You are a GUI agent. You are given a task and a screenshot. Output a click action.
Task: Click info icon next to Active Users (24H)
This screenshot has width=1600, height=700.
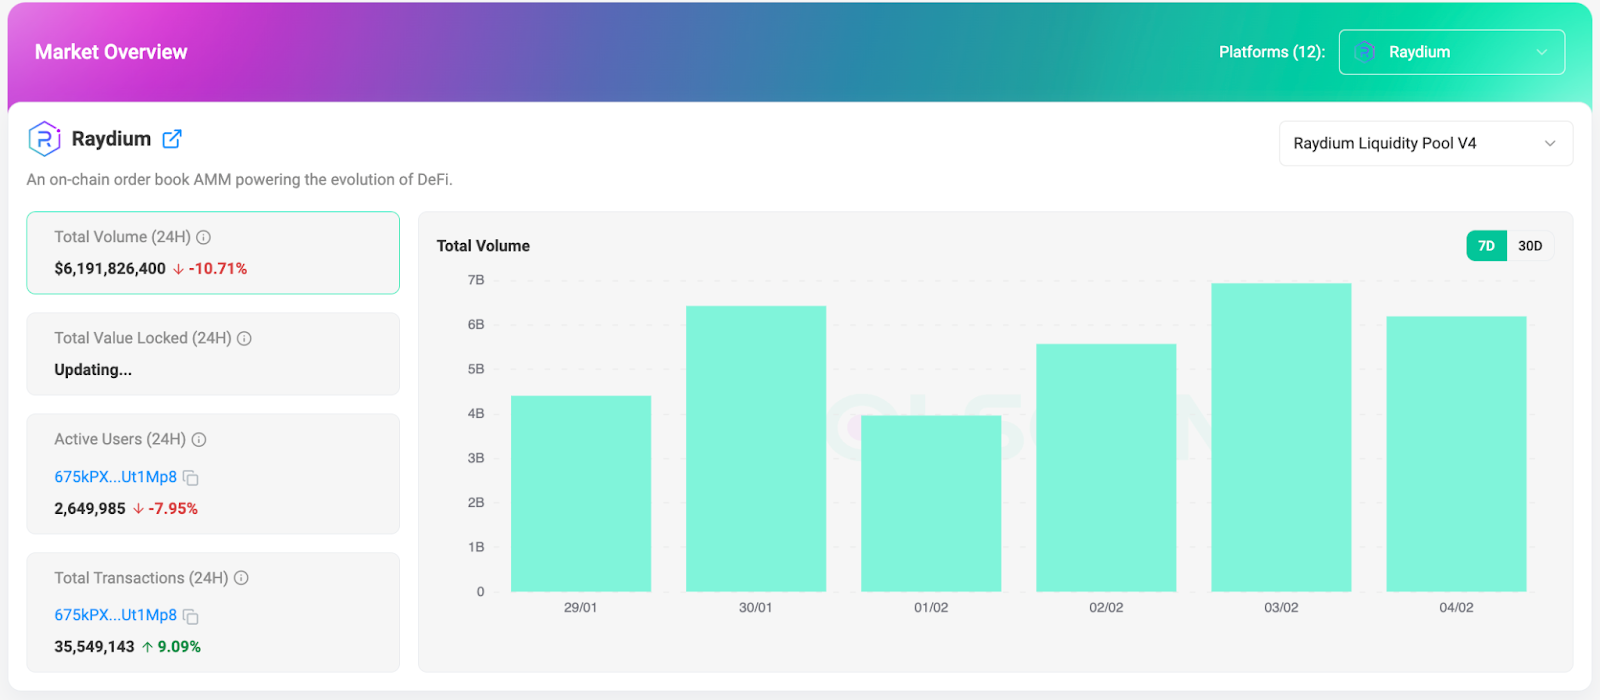coord(199,440)
